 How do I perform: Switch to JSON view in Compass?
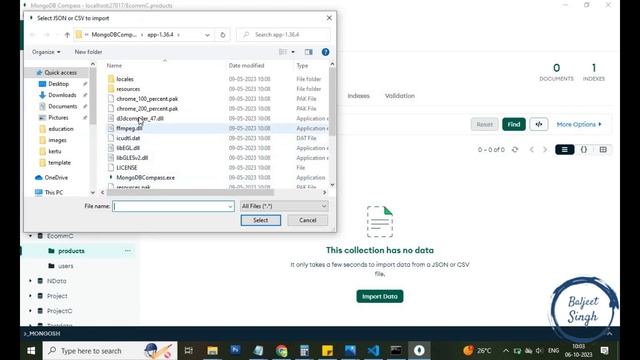[584, 150]
